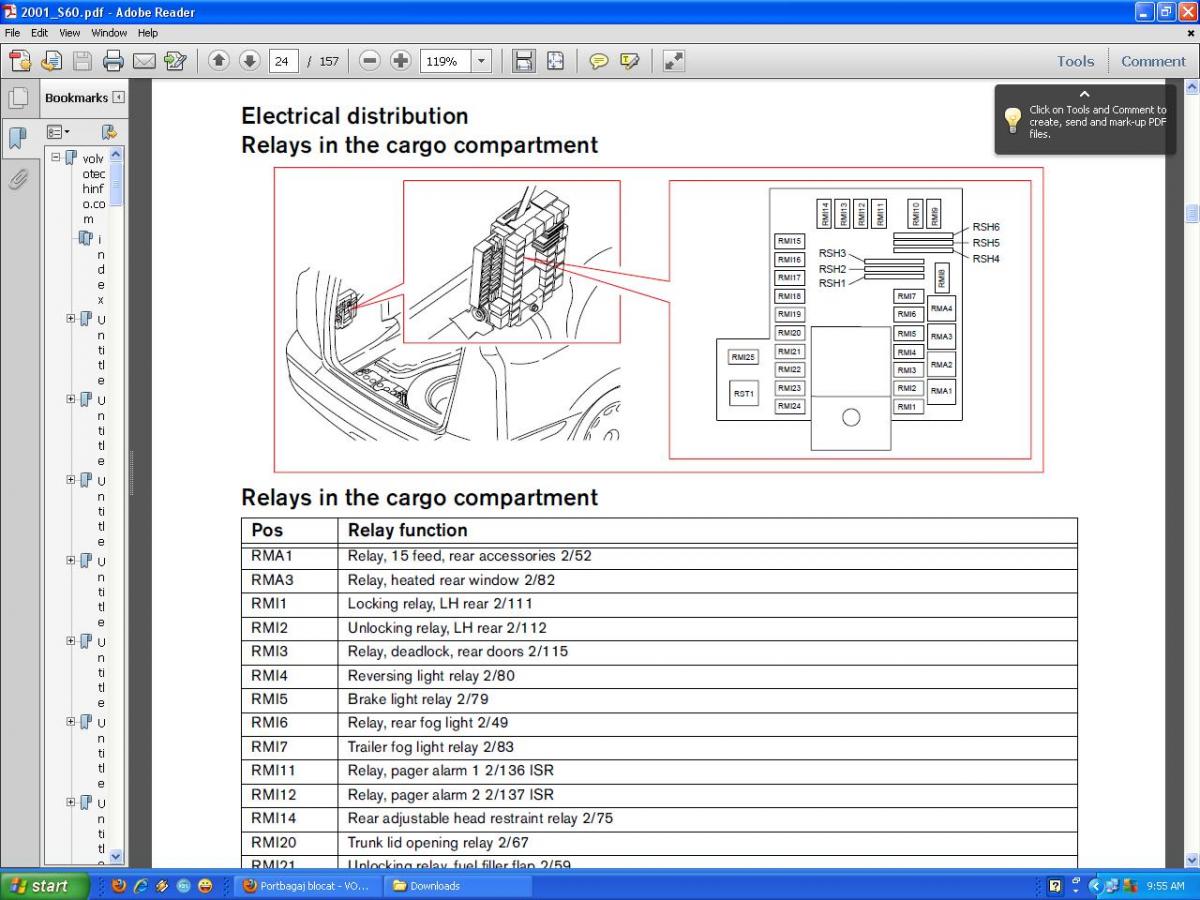Switch to the Downloads taskbar window
This screenshot has height=900, width=1200.
click(458, 886)
